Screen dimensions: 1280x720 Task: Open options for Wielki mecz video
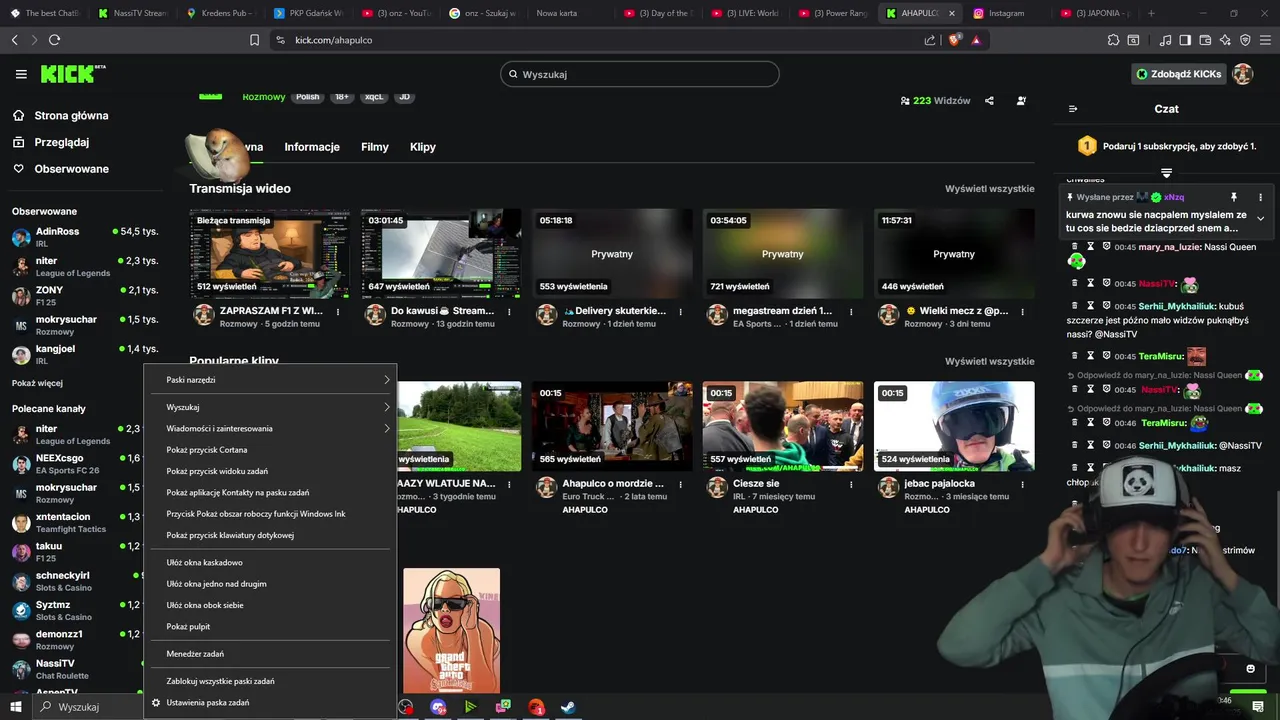coord(1022,312)
